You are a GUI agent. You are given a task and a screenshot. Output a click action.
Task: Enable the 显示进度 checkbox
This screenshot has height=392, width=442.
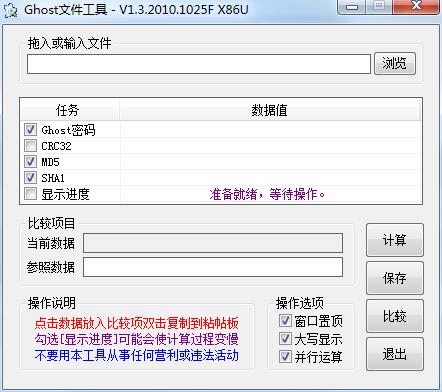click(30, 193)
